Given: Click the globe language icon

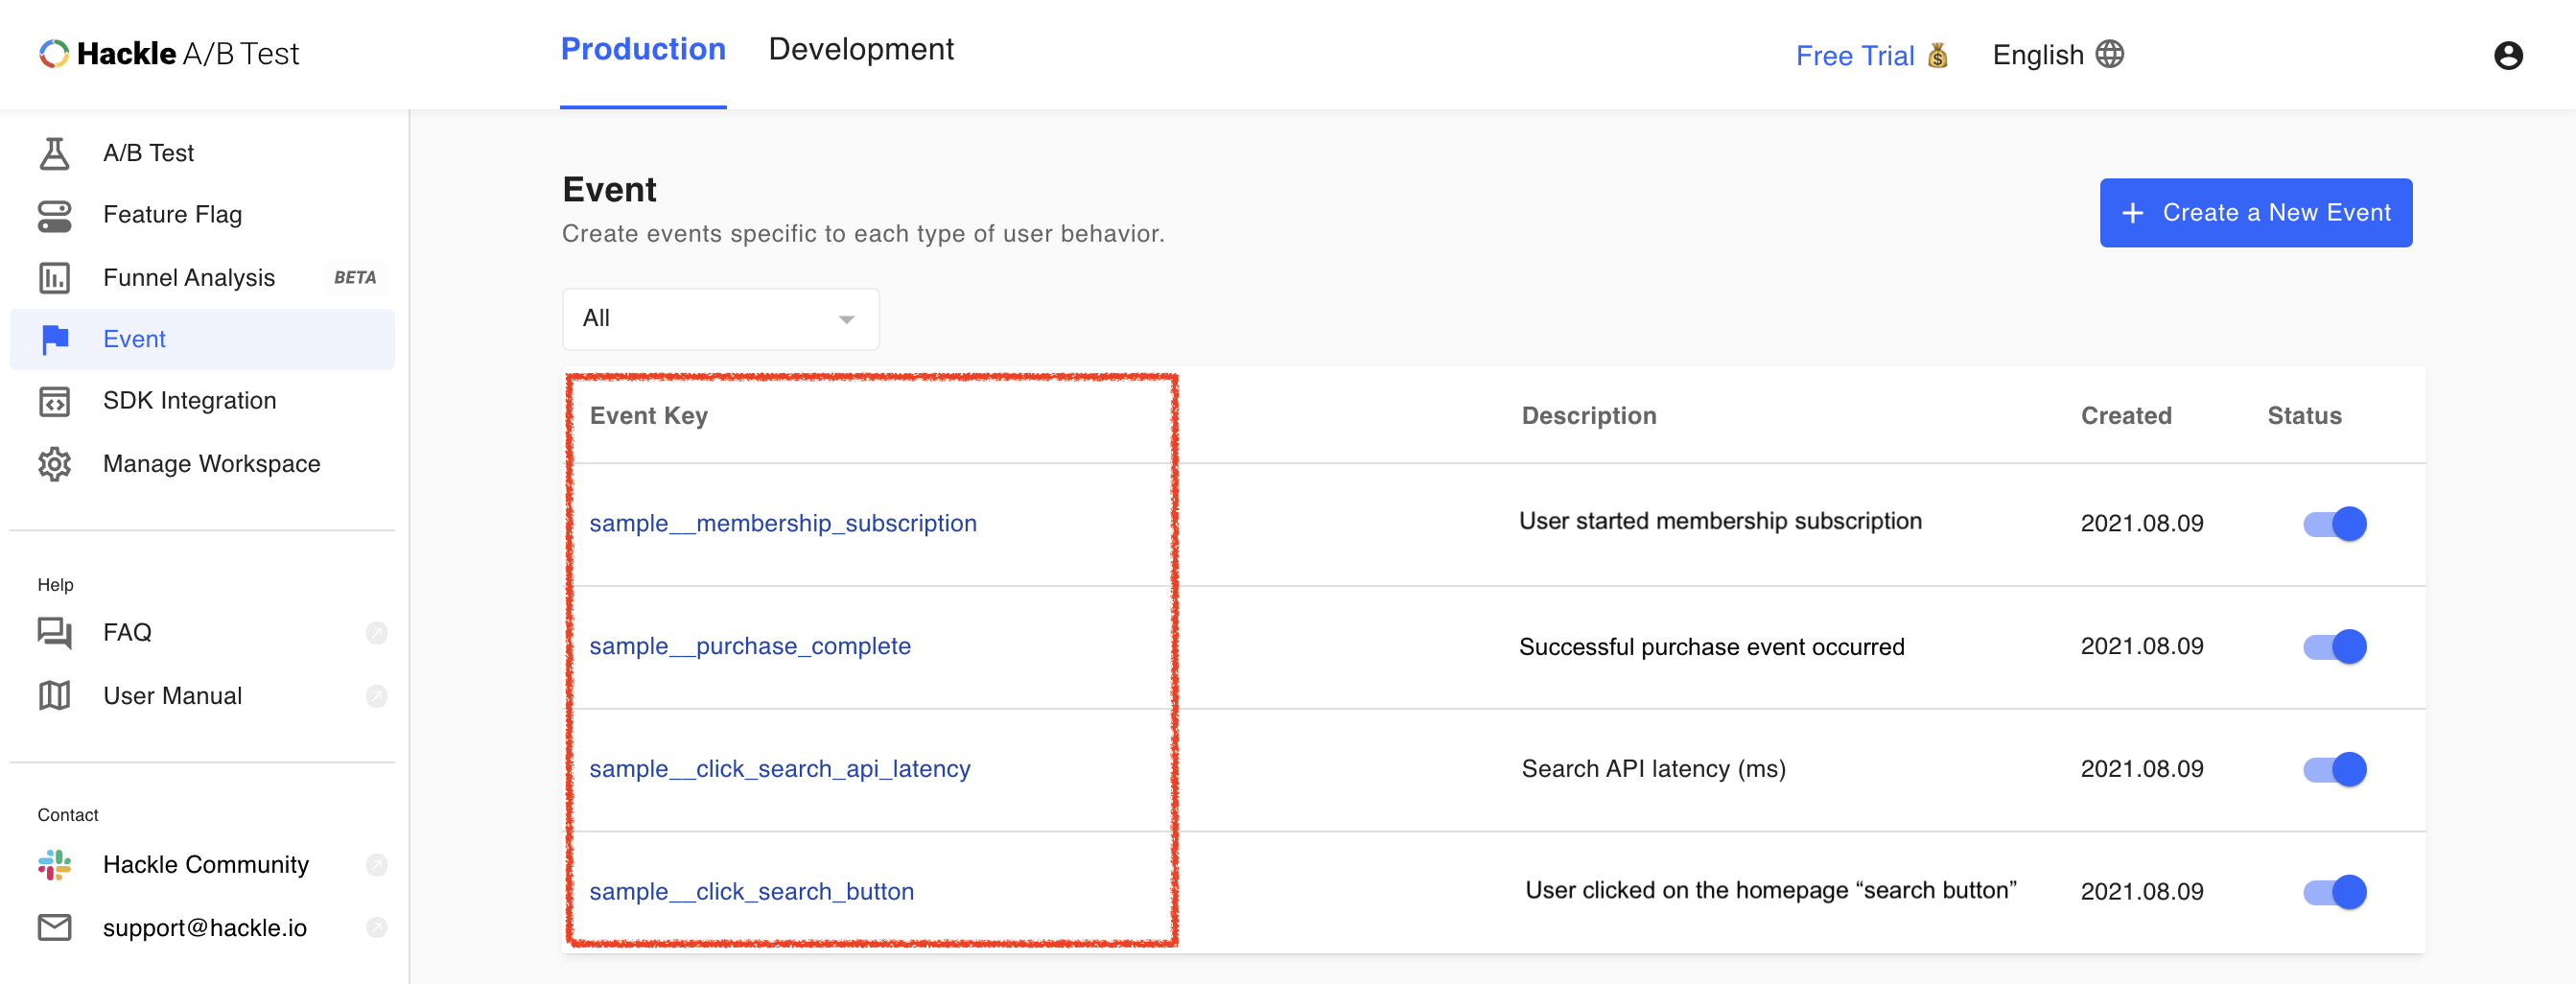Looking at the screenshot, I should tap(2110, 54).
